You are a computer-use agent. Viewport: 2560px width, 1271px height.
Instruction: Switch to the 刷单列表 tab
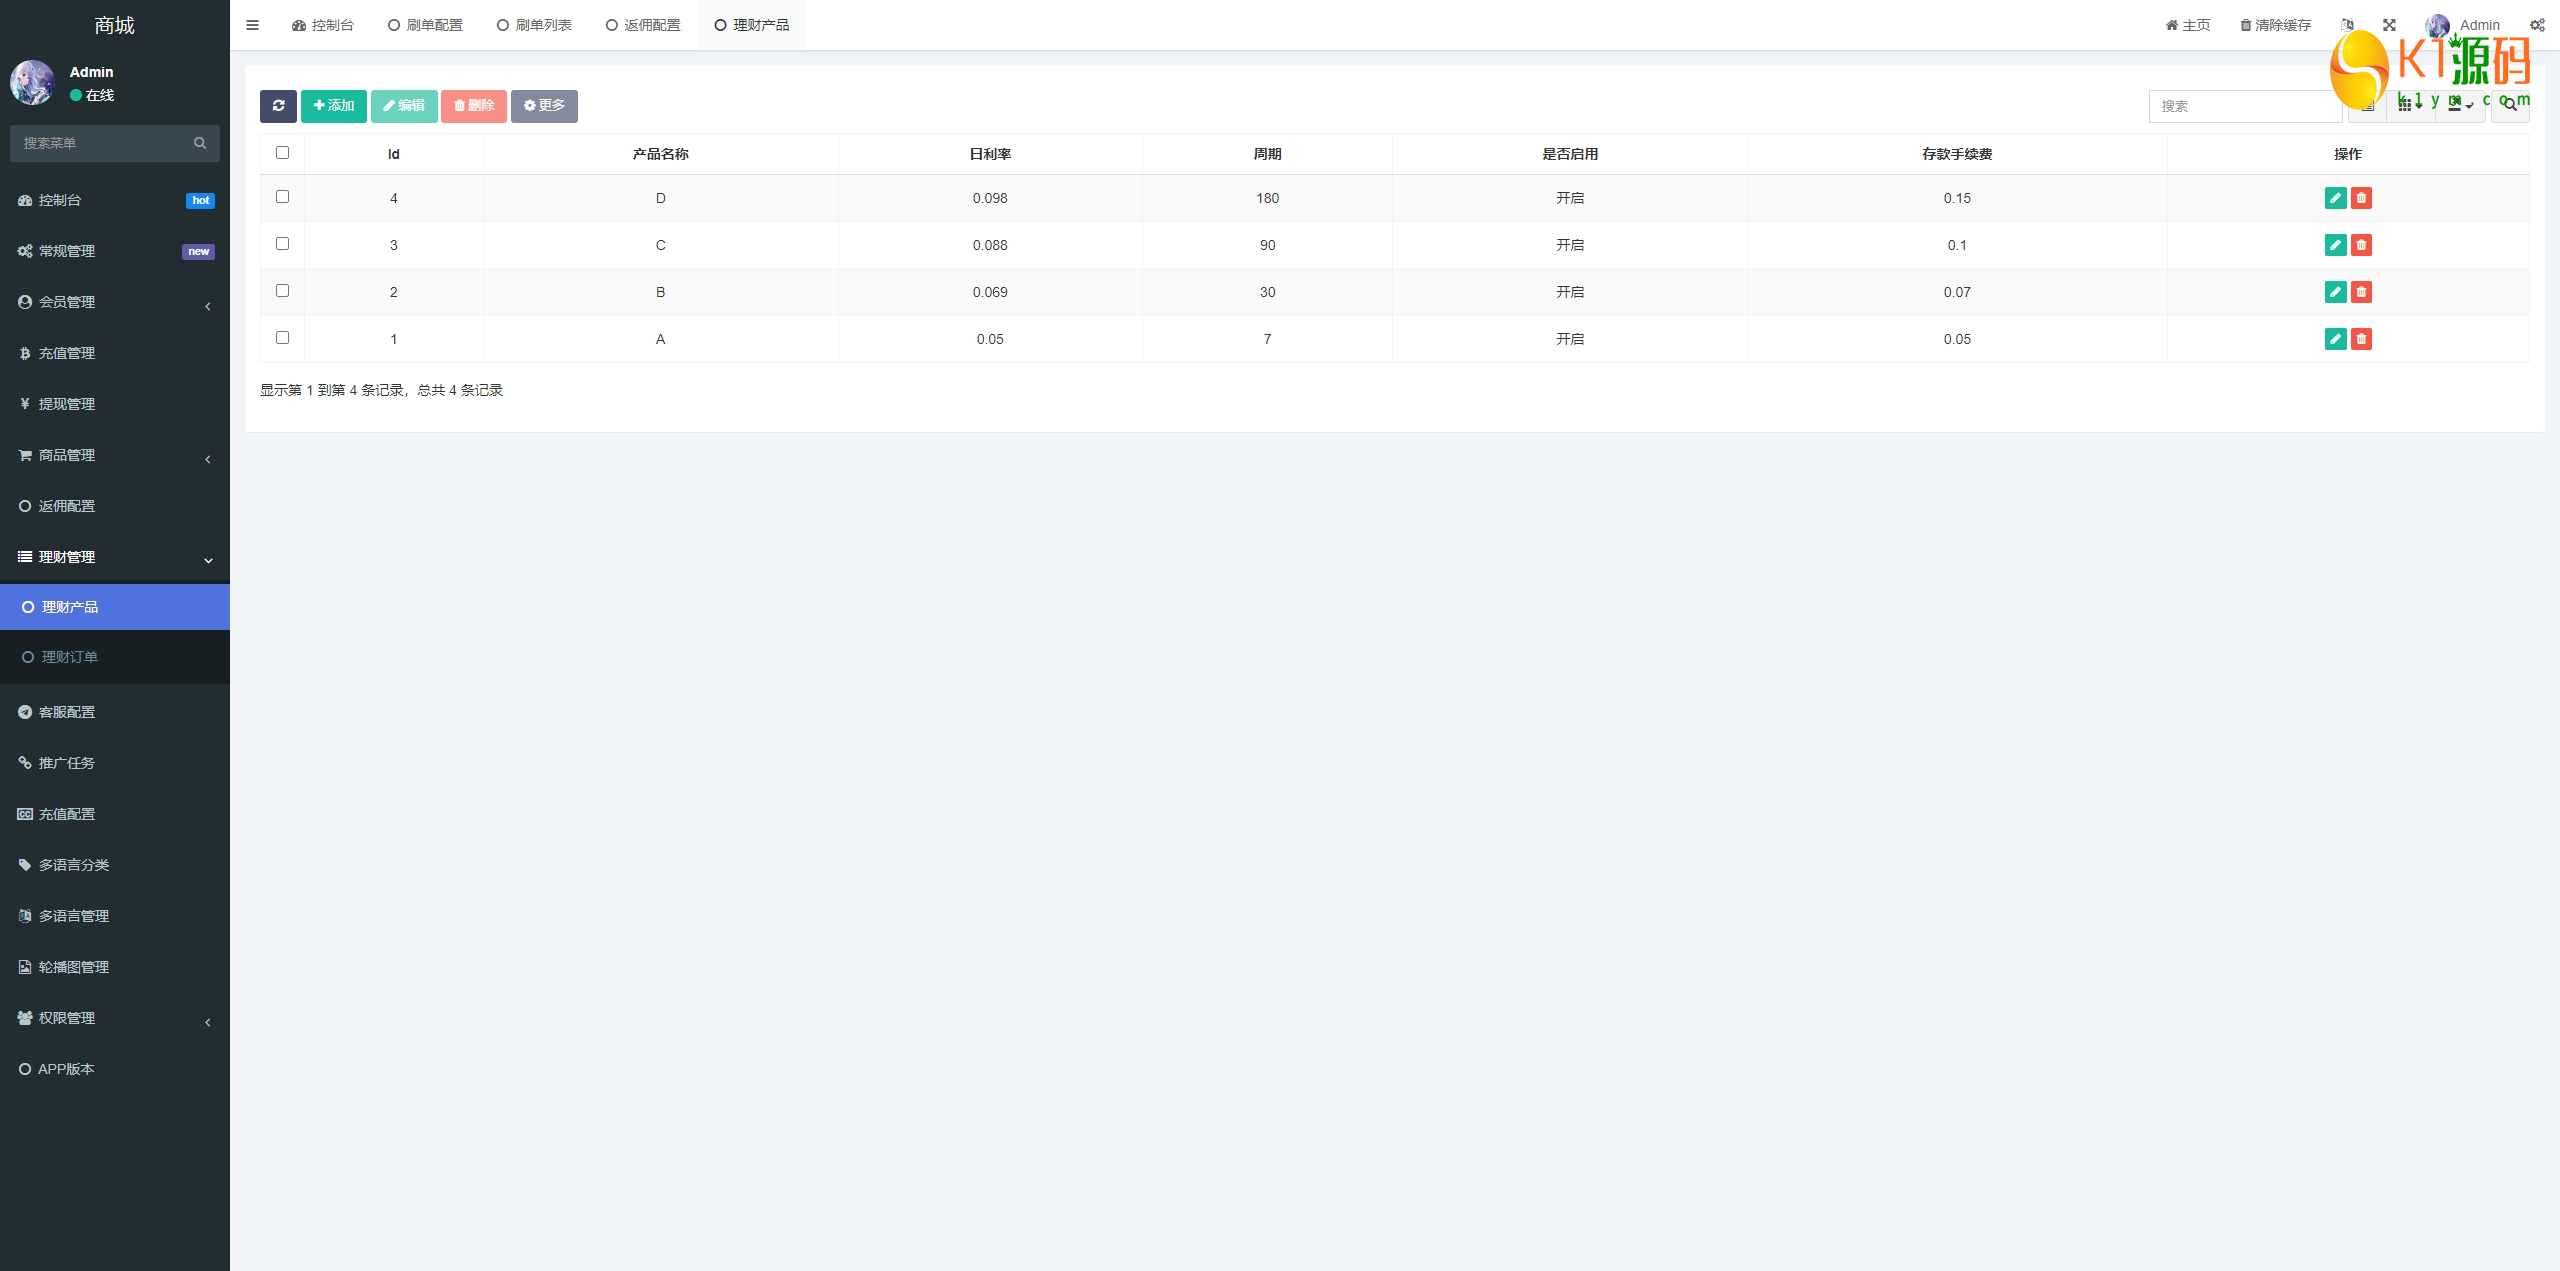coord(534,25)
